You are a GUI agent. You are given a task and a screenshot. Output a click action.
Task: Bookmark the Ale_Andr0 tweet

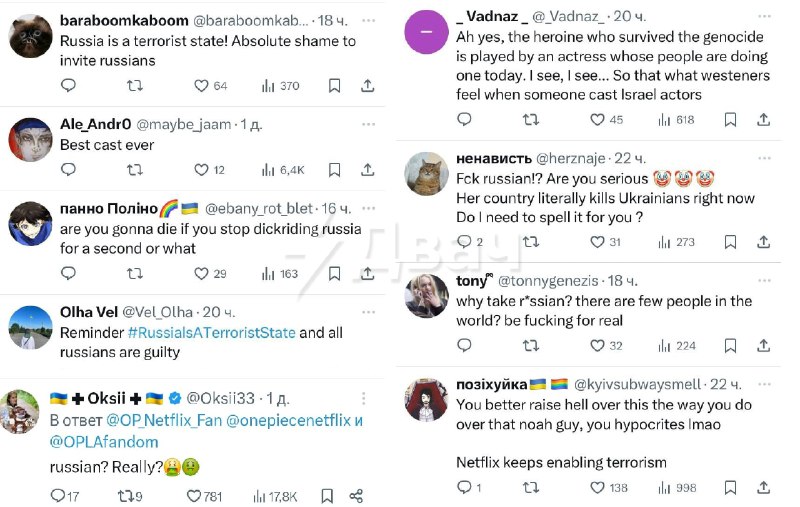pos(335,169)
